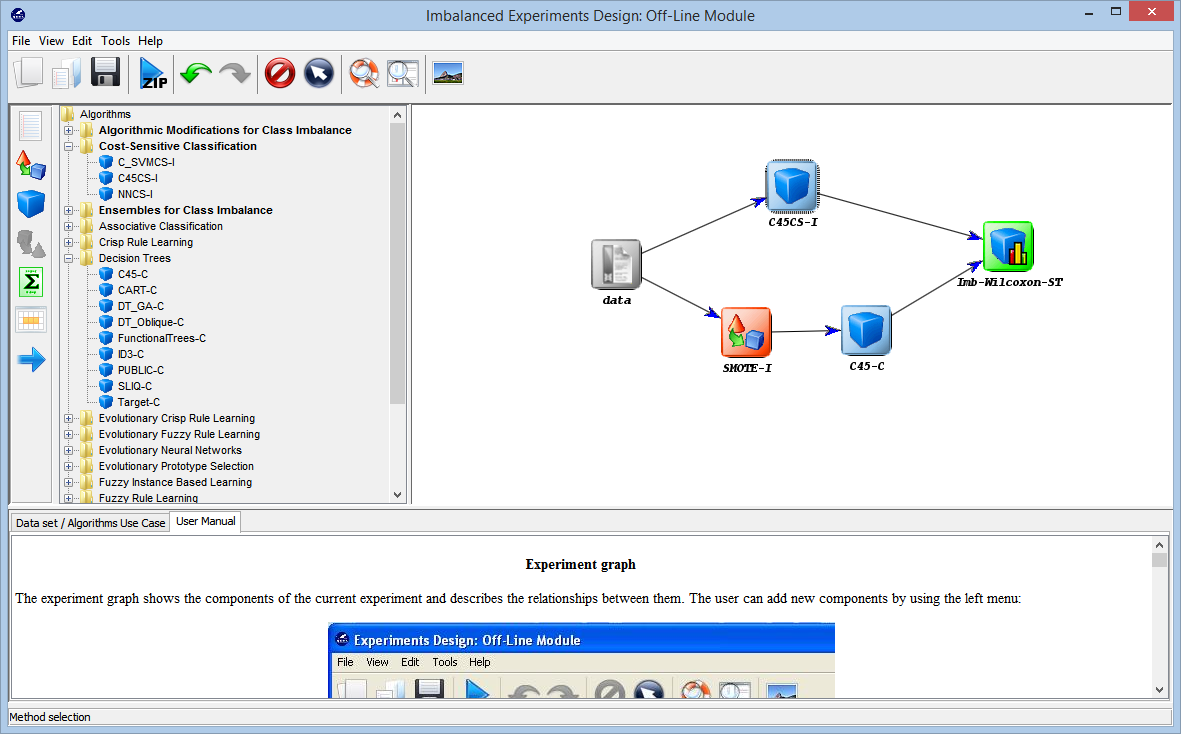Screen dimensions: 1181x734
Task: Click the preprocessing methods sidebar icon
Action: [x=31, y=165]
